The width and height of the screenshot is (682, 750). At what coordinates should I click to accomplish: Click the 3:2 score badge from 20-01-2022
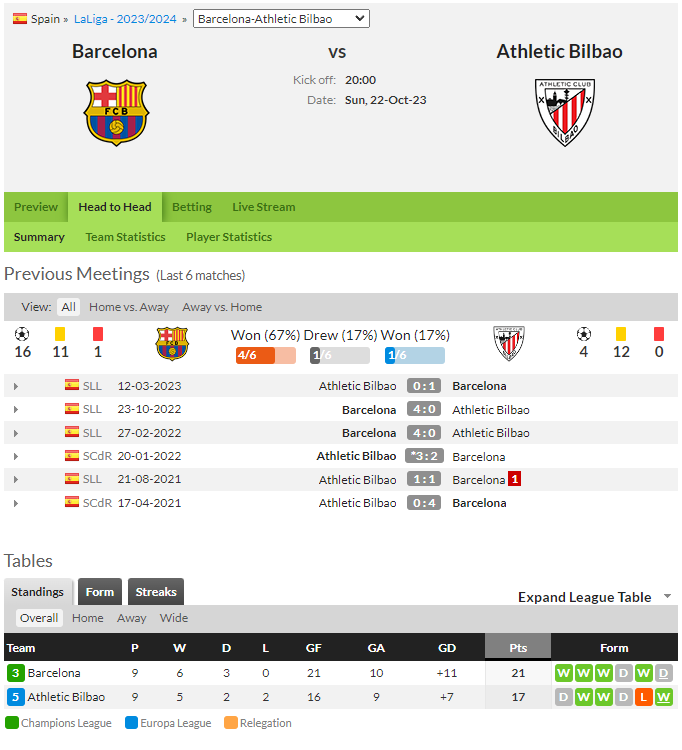(424, 456)
